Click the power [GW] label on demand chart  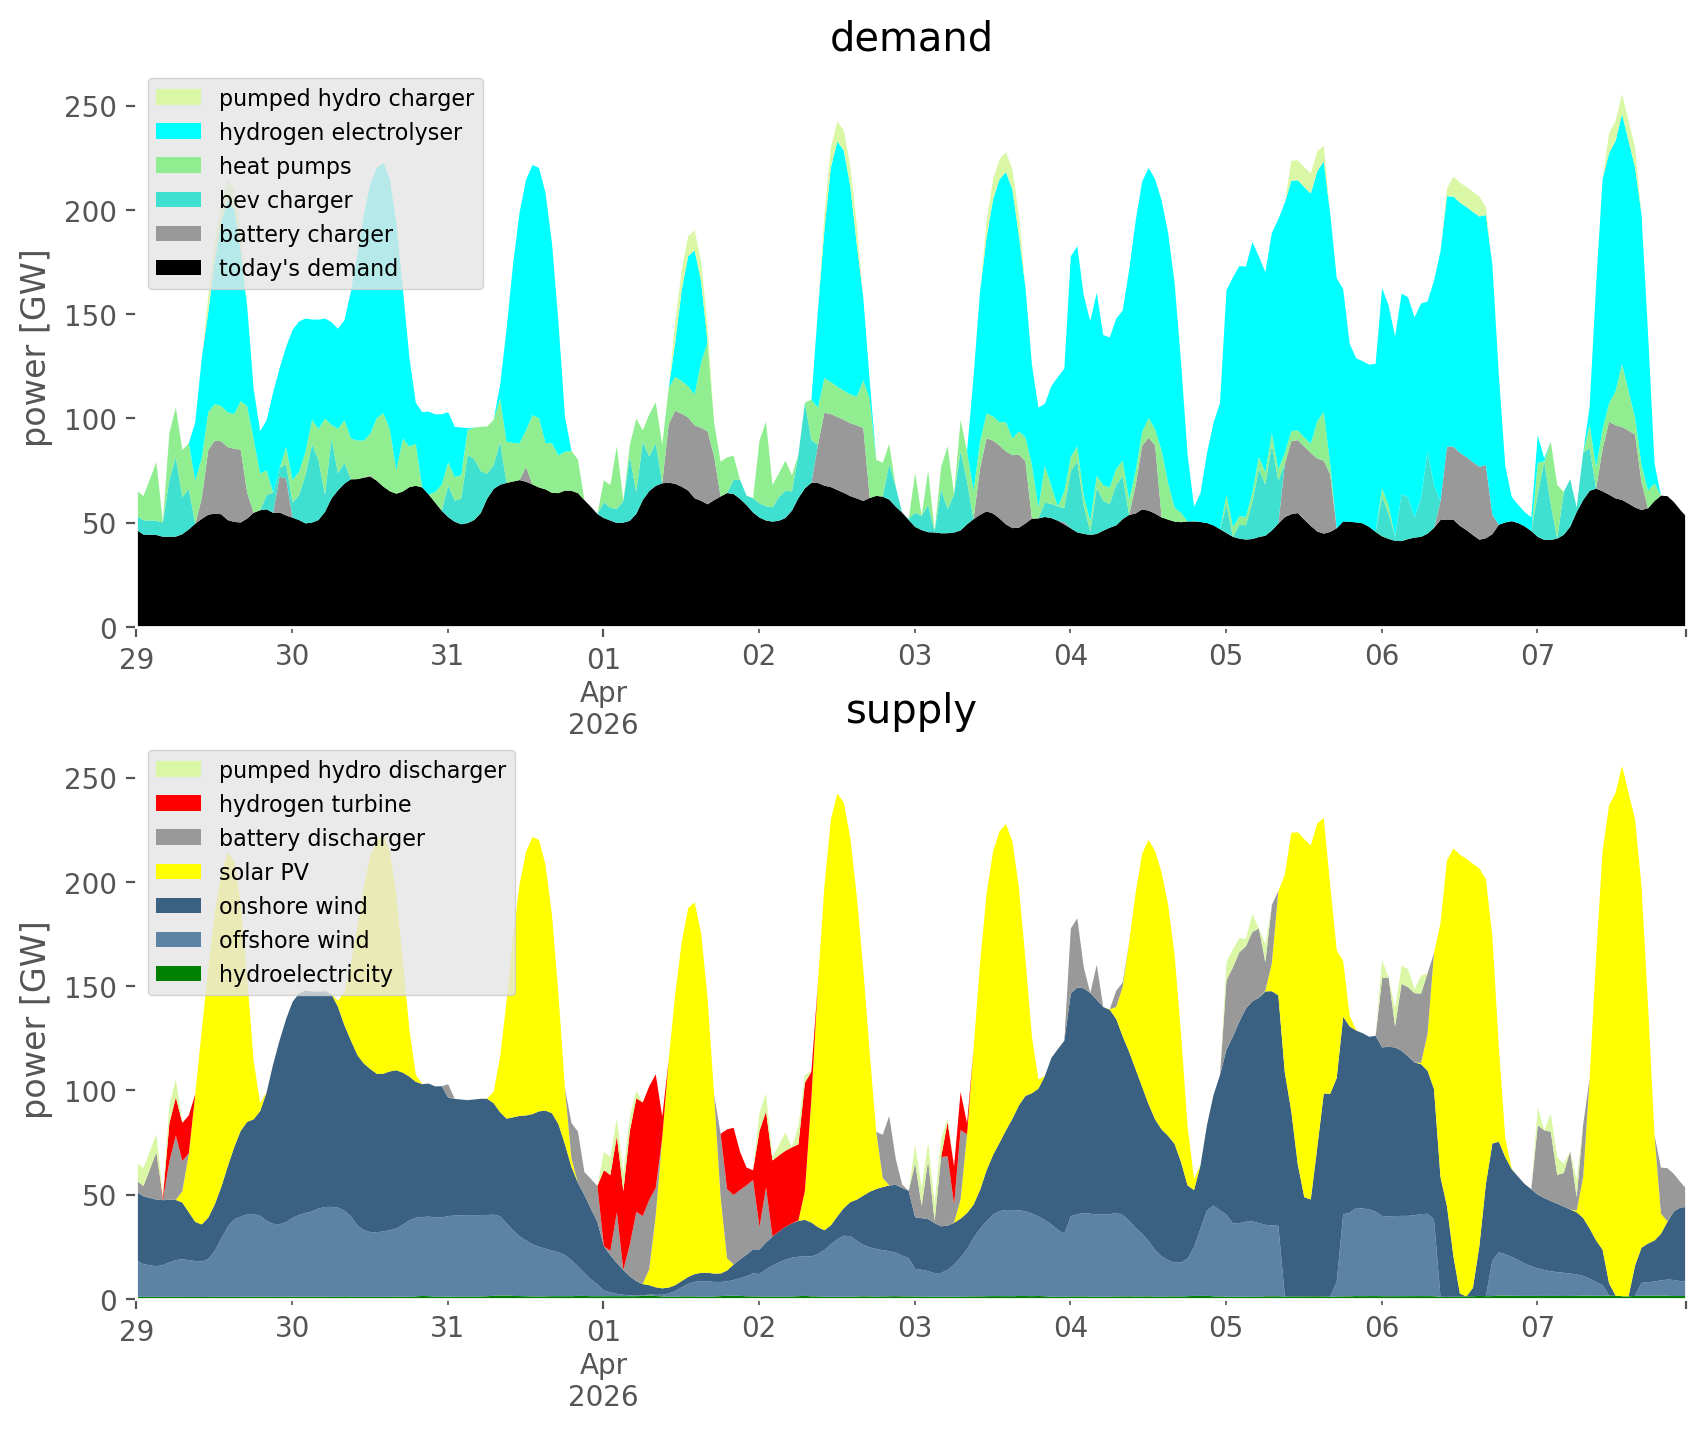pyautogui.click(x=35, y=348)
